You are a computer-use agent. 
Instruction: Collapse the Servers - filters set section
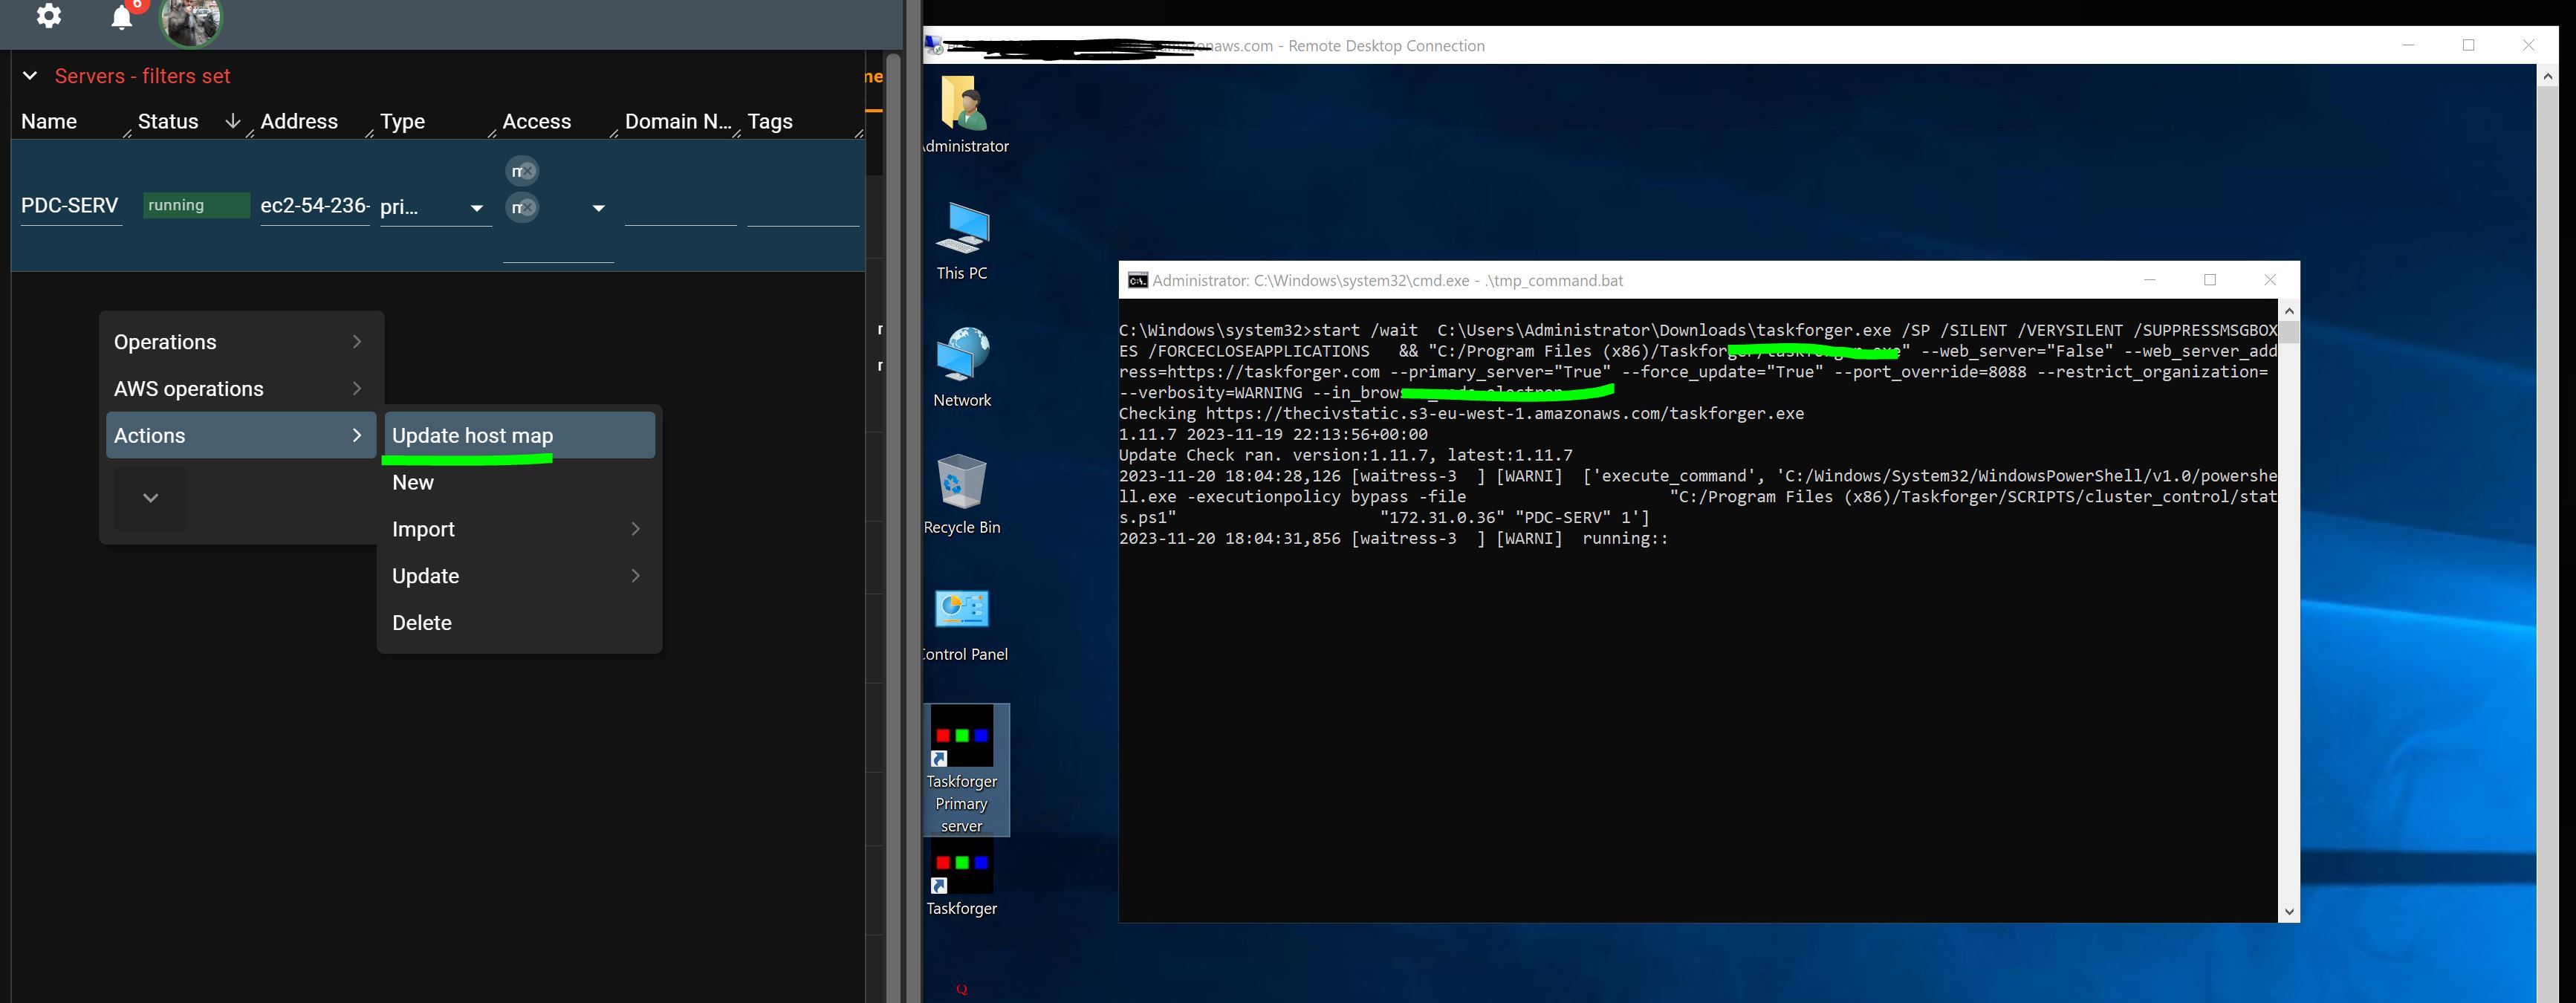30,76
